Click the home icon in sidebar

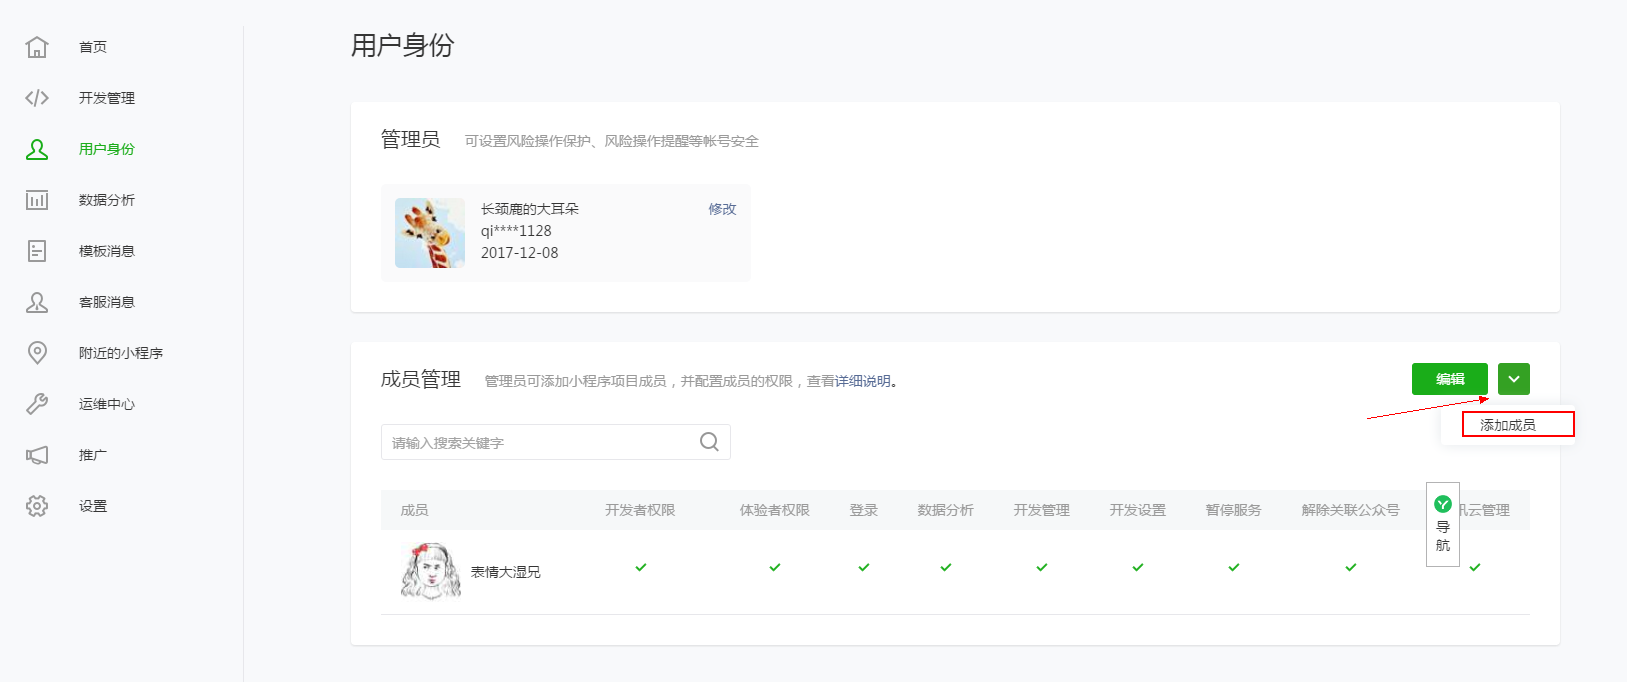click(x=37, y=47)
